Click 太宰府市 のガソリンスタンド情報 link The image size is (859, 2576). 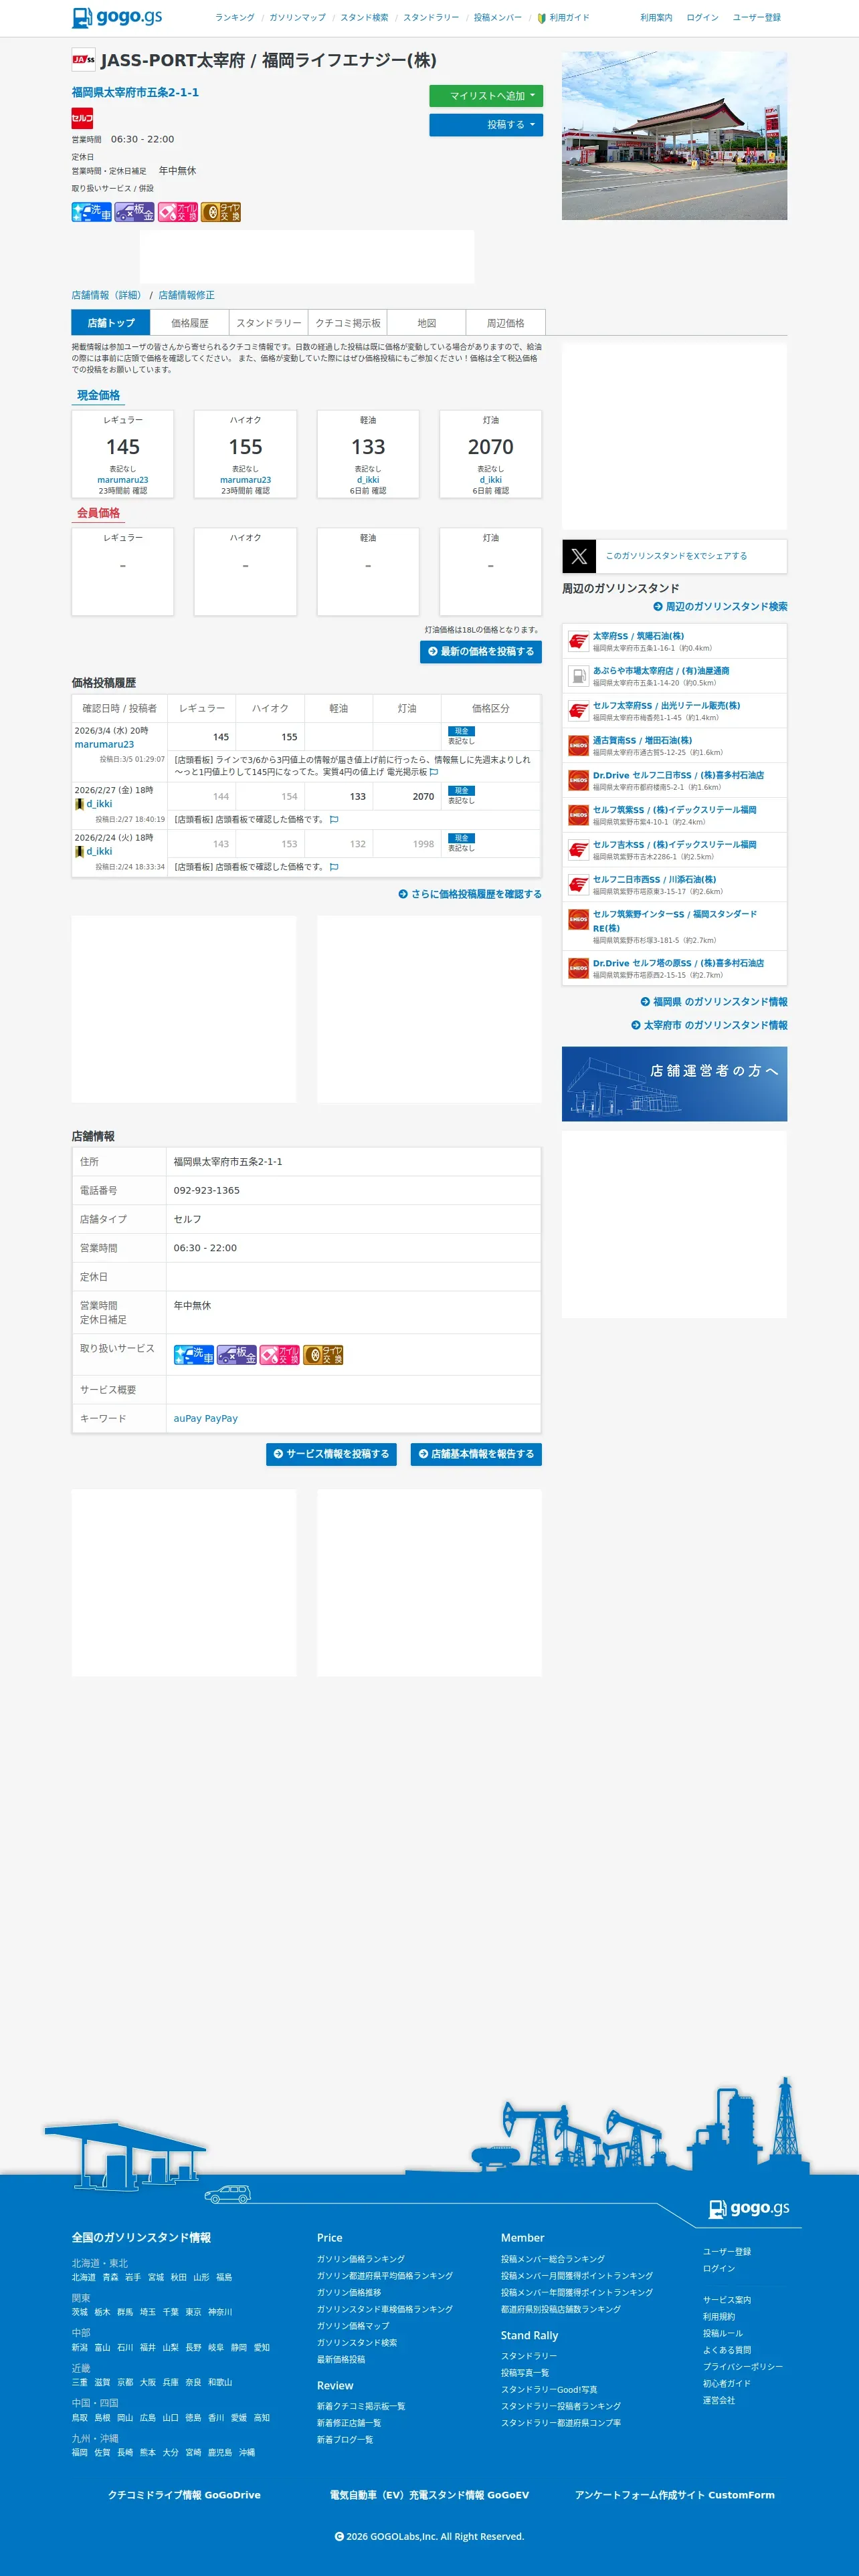(709, 1026)
